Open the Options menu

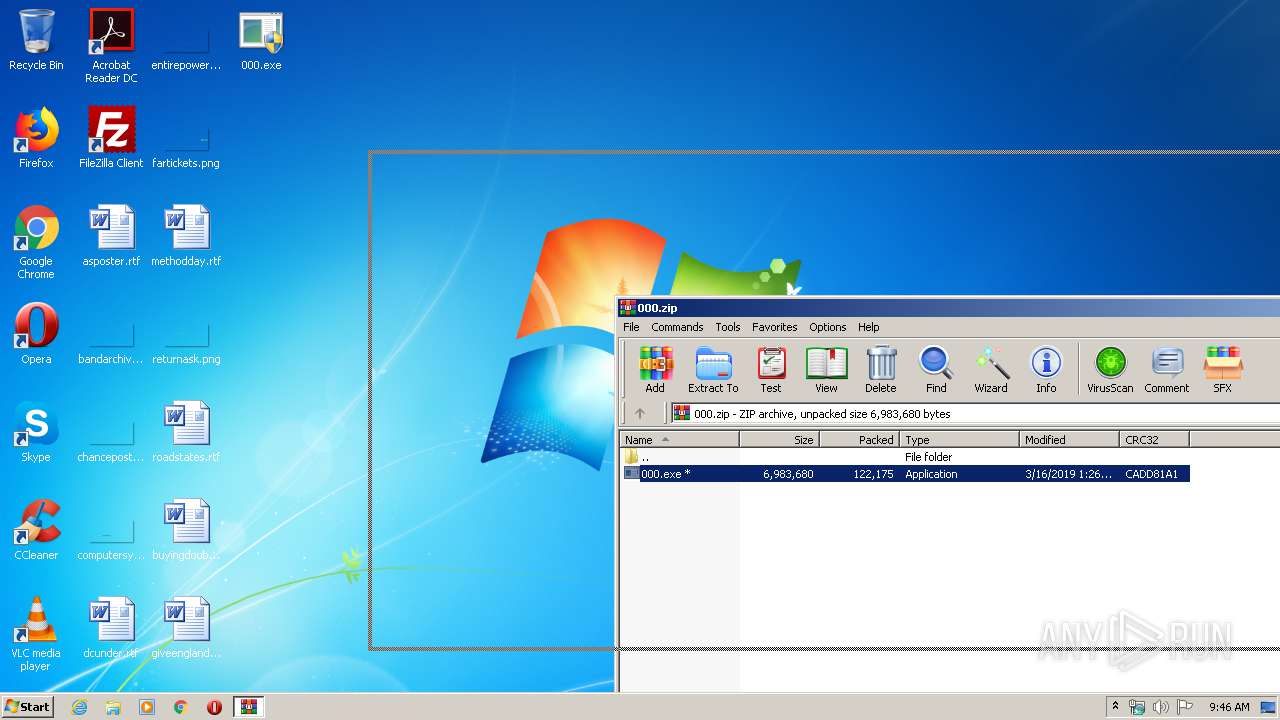click(828, 327)
